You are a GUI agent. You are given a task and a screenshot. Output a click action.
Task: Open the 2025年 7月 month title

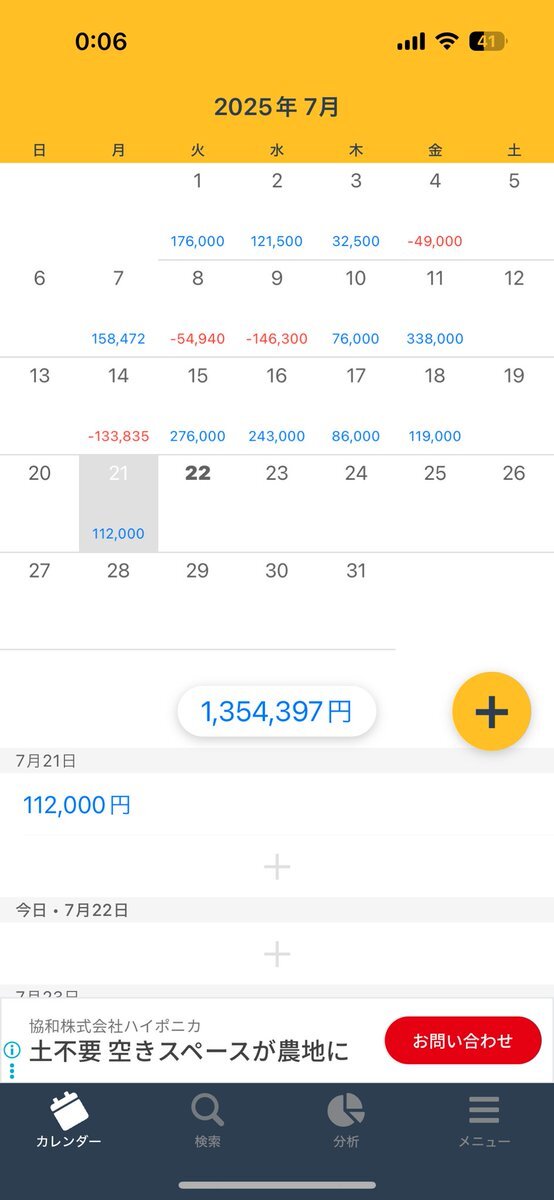[x=277, y=107]
